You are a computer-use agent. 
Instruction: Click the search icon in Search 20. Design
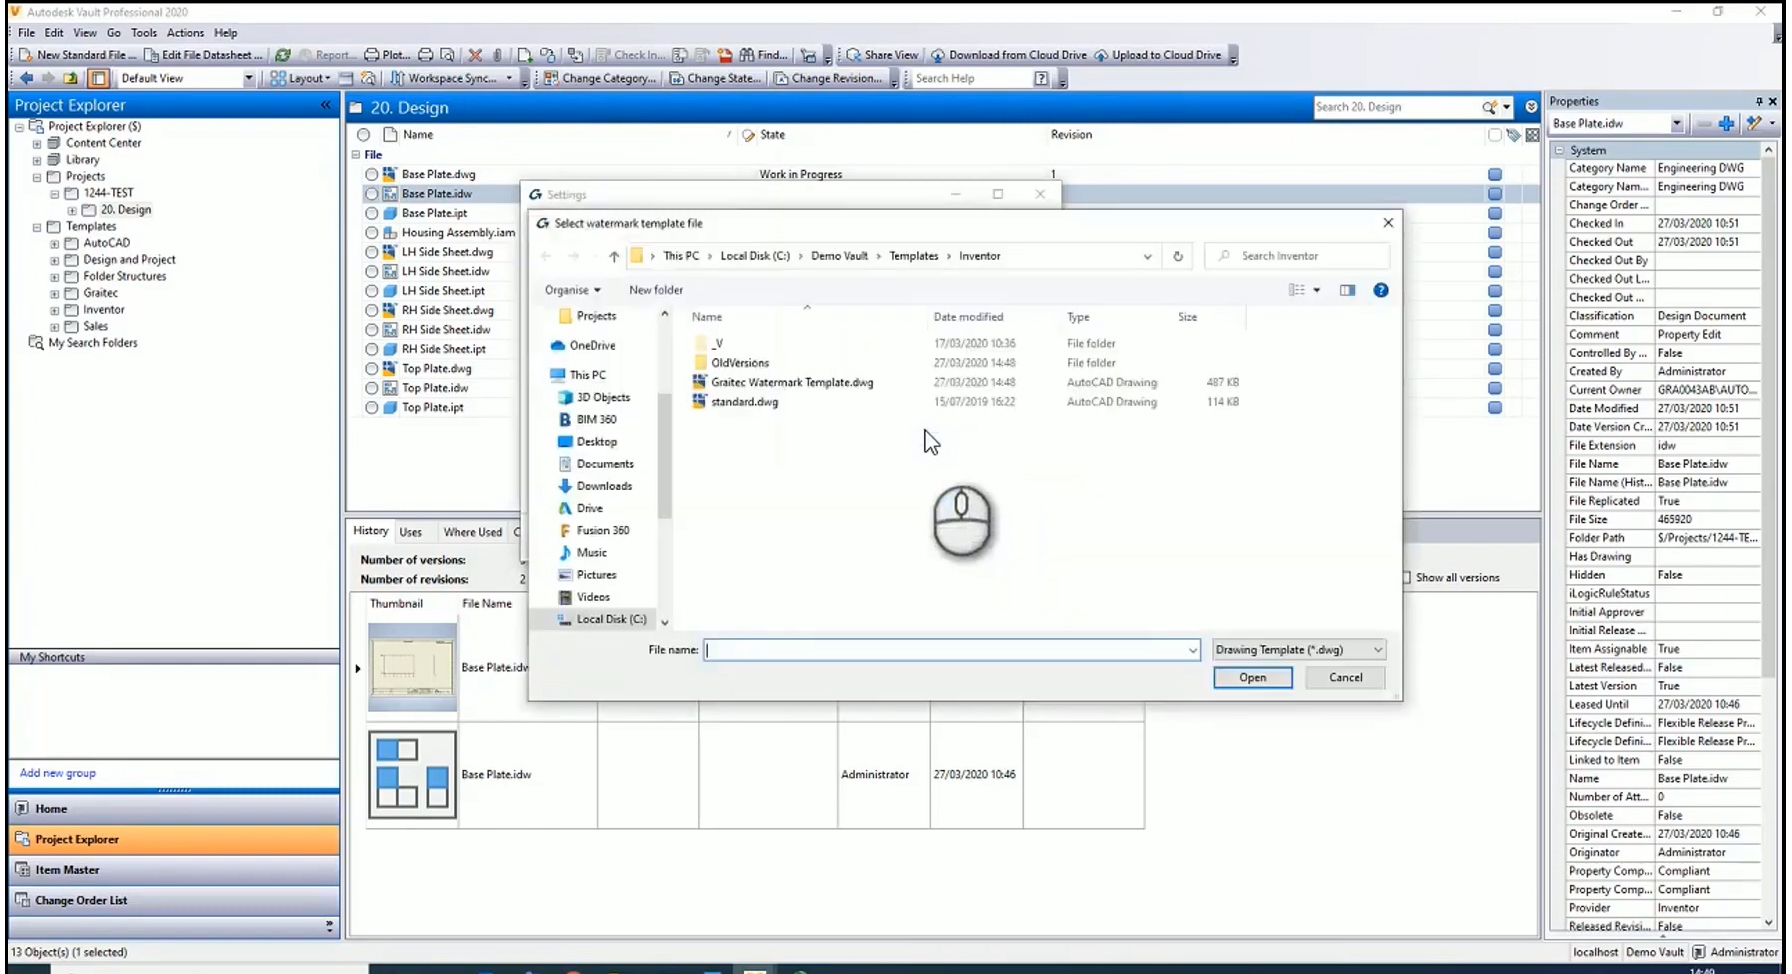click(x=1489, y=107)
